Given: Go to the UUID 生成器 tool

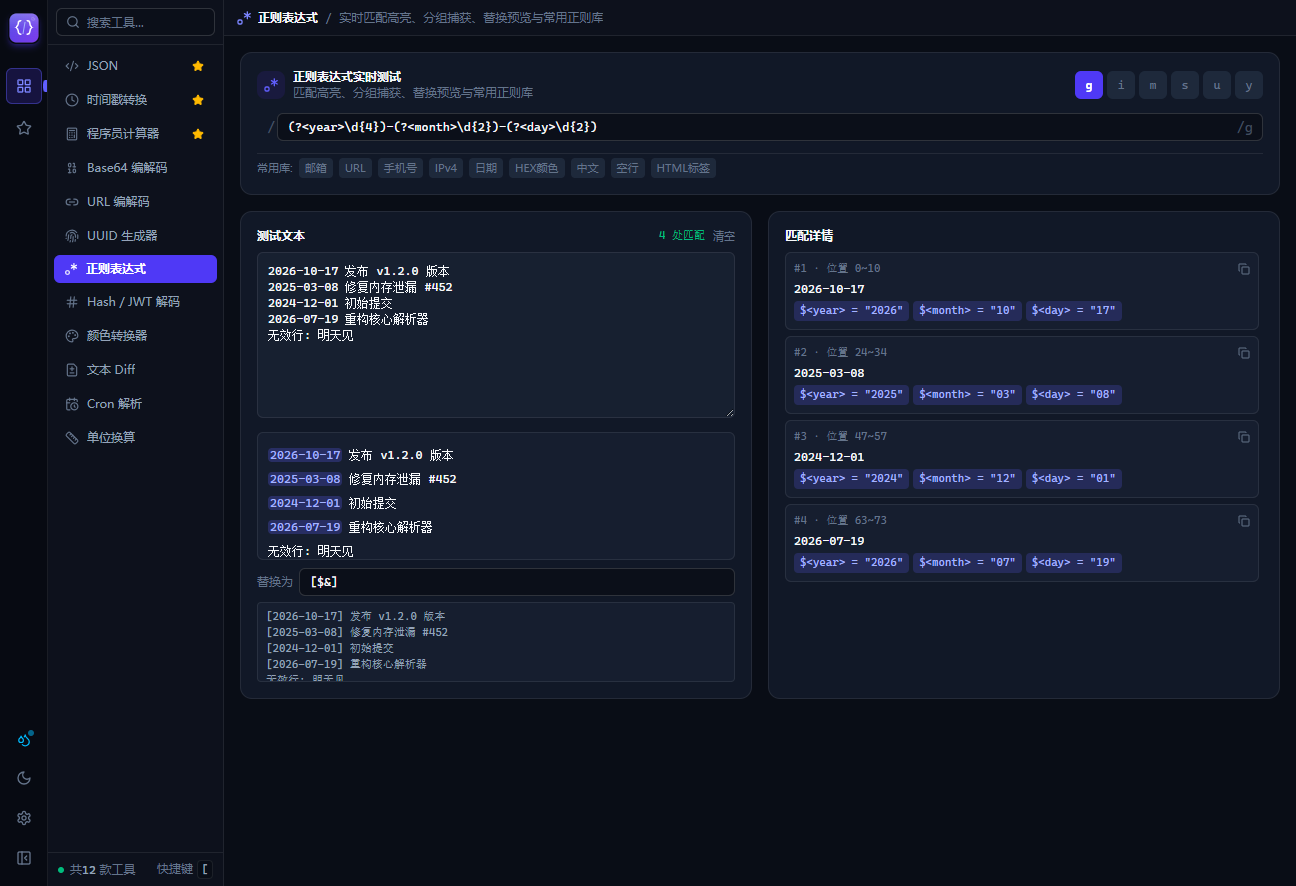Looking at the screenshot, I should click(x=135, y=236).
